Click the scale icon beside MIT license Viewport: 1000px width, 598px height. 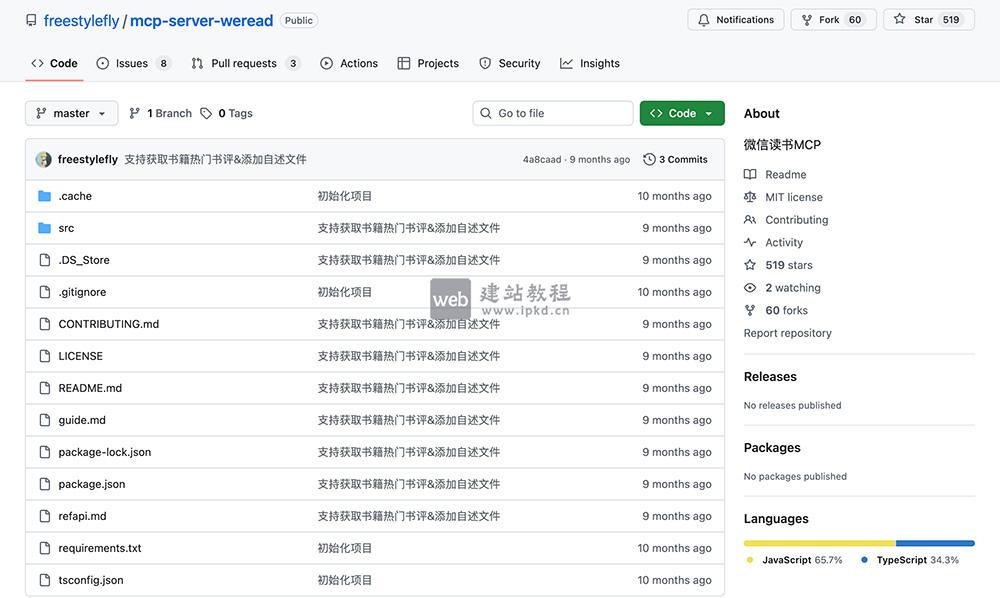[750, 197]
